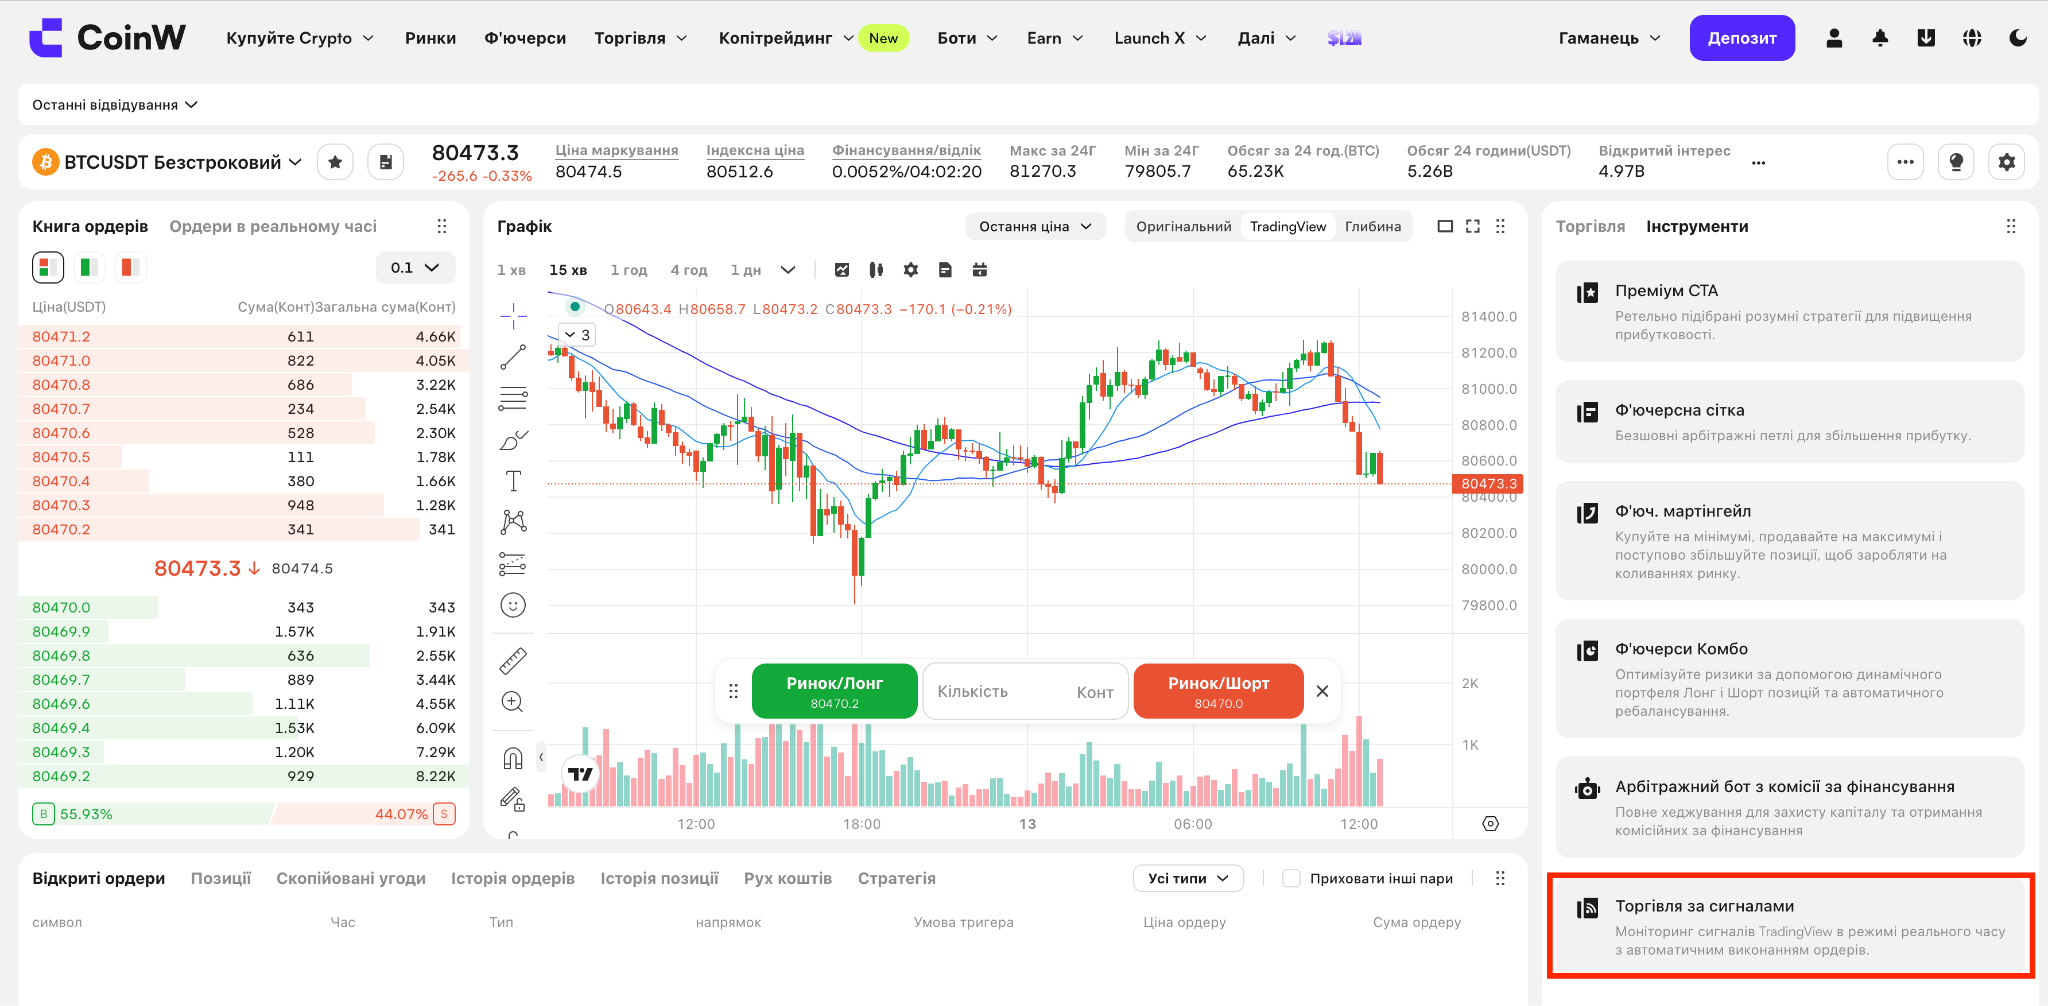Open the Fibonacci retracement lines tool
The height and width of the screenshot is (1006, 2048).
513,399
